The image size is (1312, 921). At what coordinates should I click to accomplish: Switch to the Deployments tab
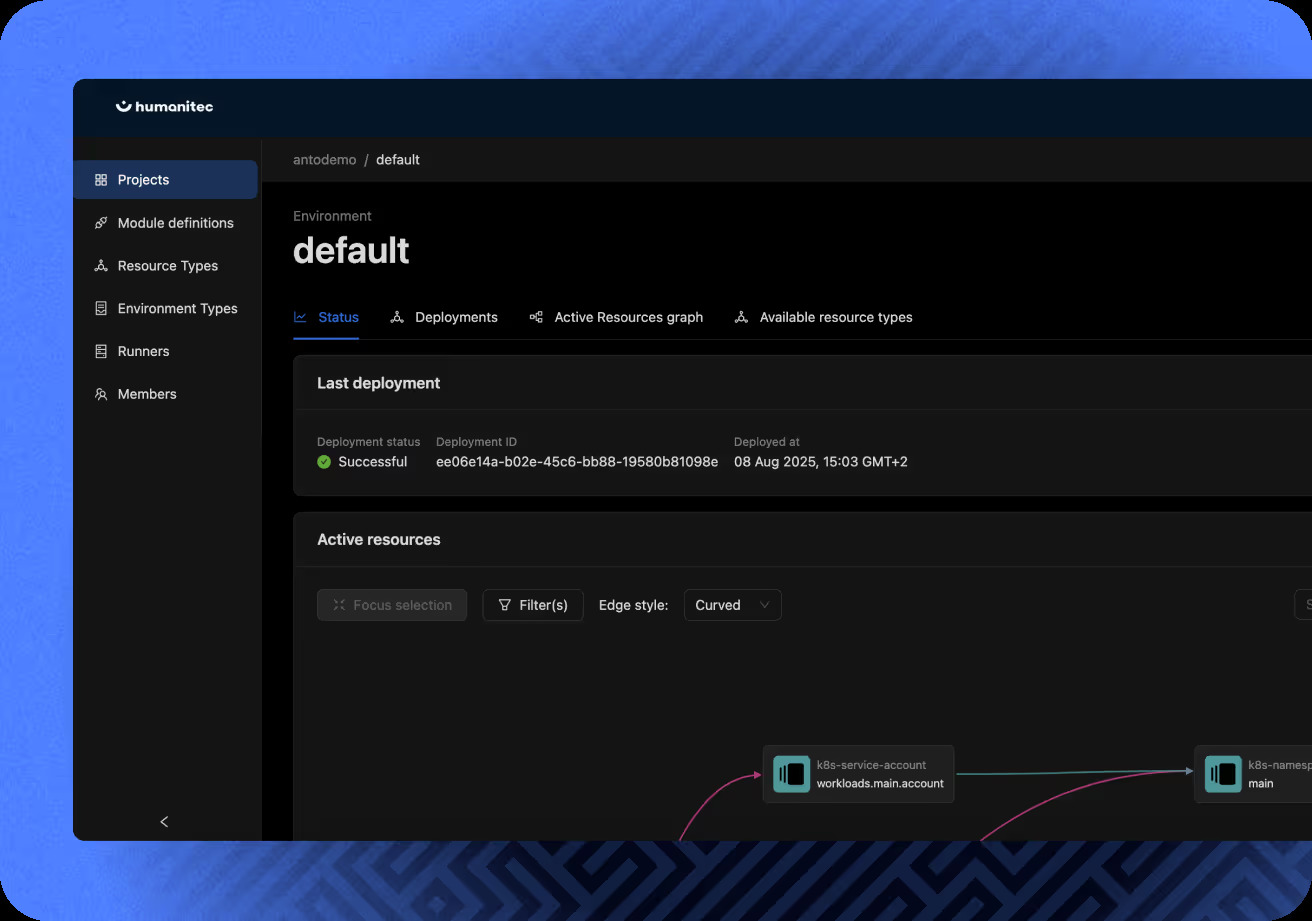(x=455, y=317)
